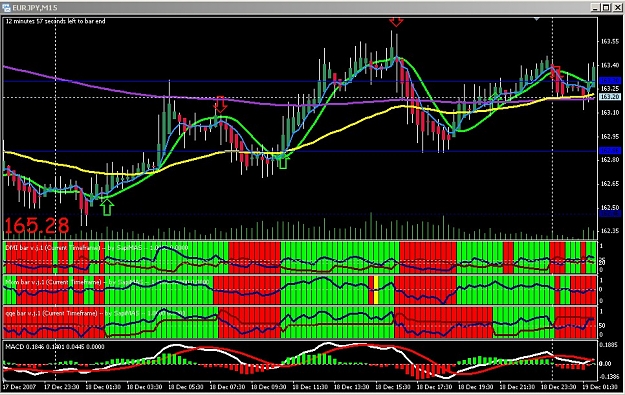Click the 18 Dec 17:30 time label
625x395 pixels.
coord(434,387)
